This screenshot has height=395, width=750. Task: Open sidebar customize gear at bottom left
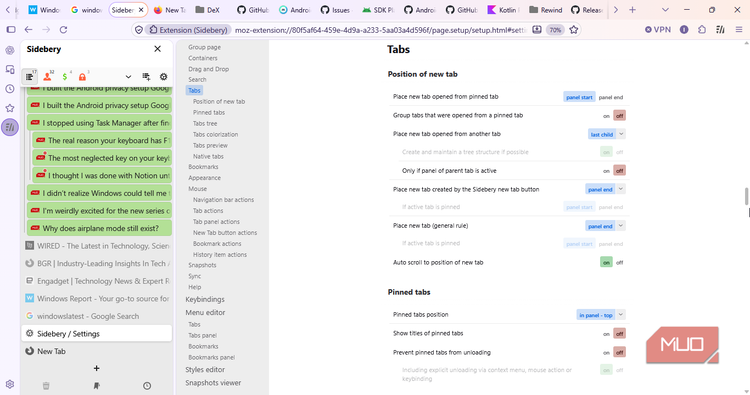point(10,384)
